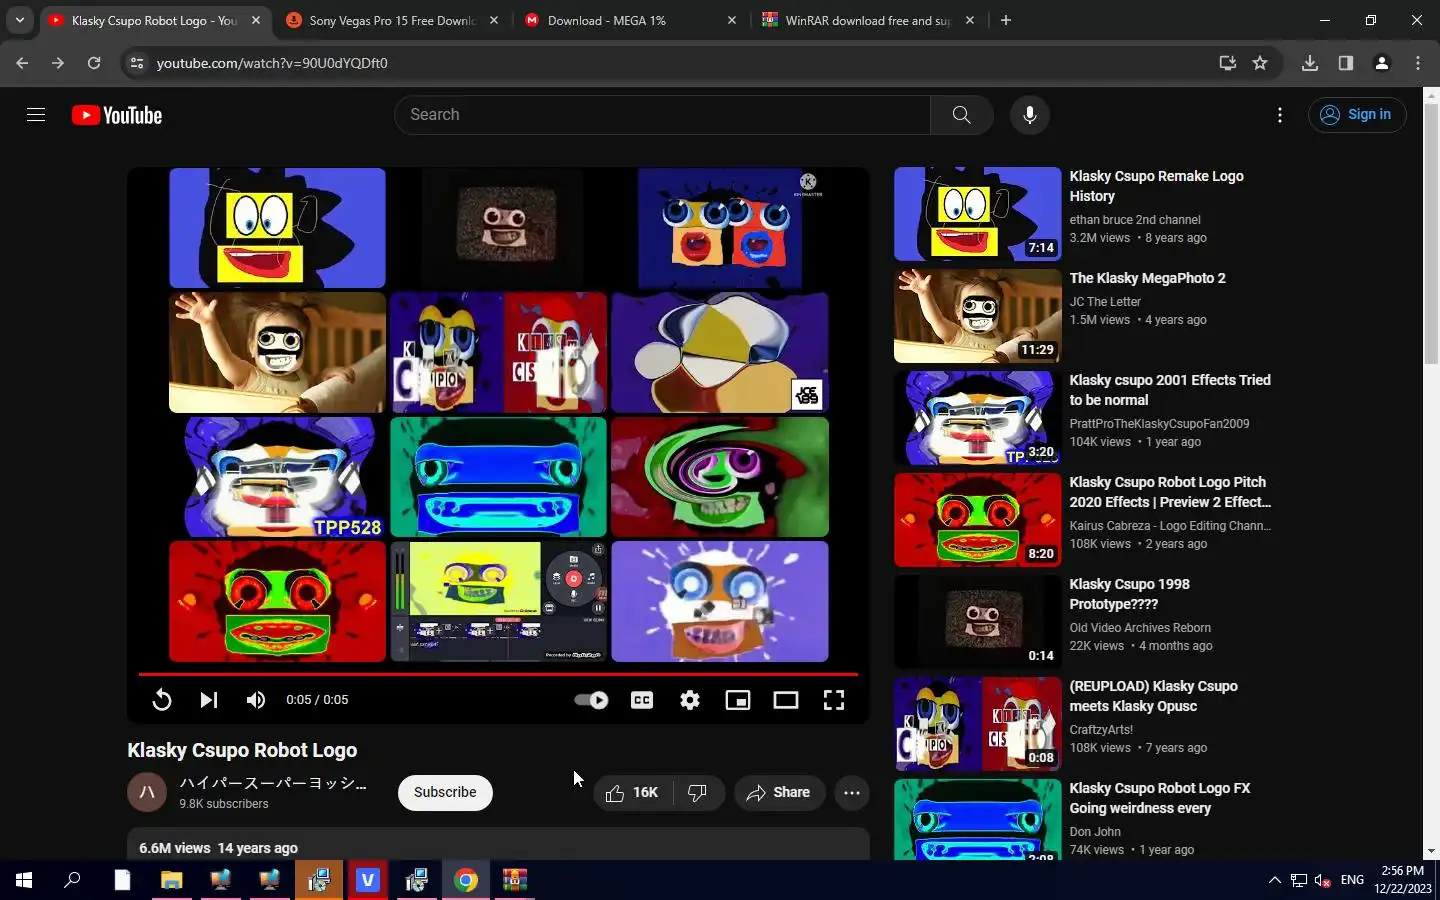Viewport: 1440px width, 900px height.
Task: Switch to theater mode
Action: (786, 700)
